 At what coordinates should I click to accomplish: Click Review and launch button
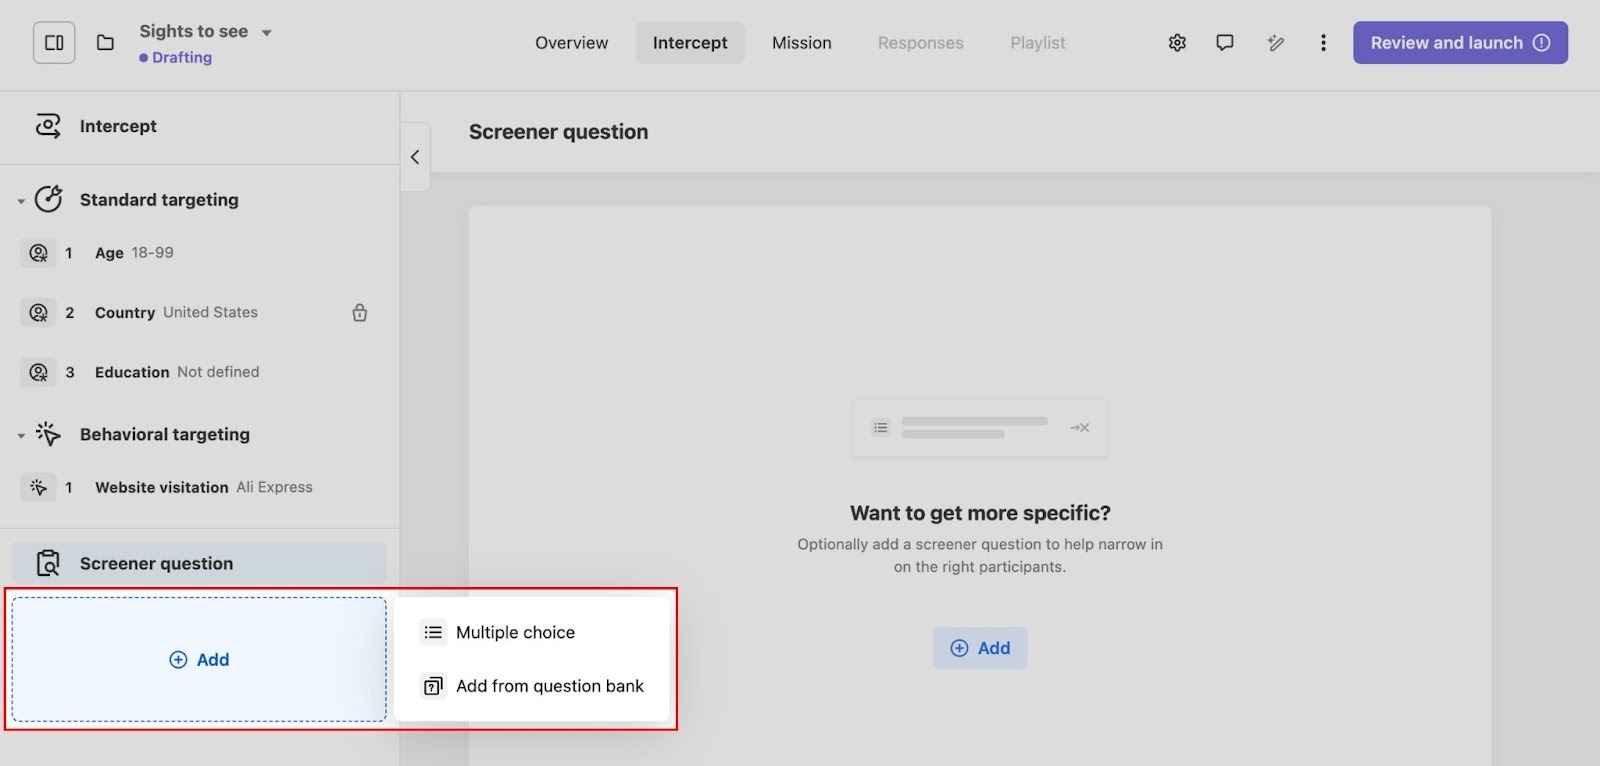[1459, 43]
